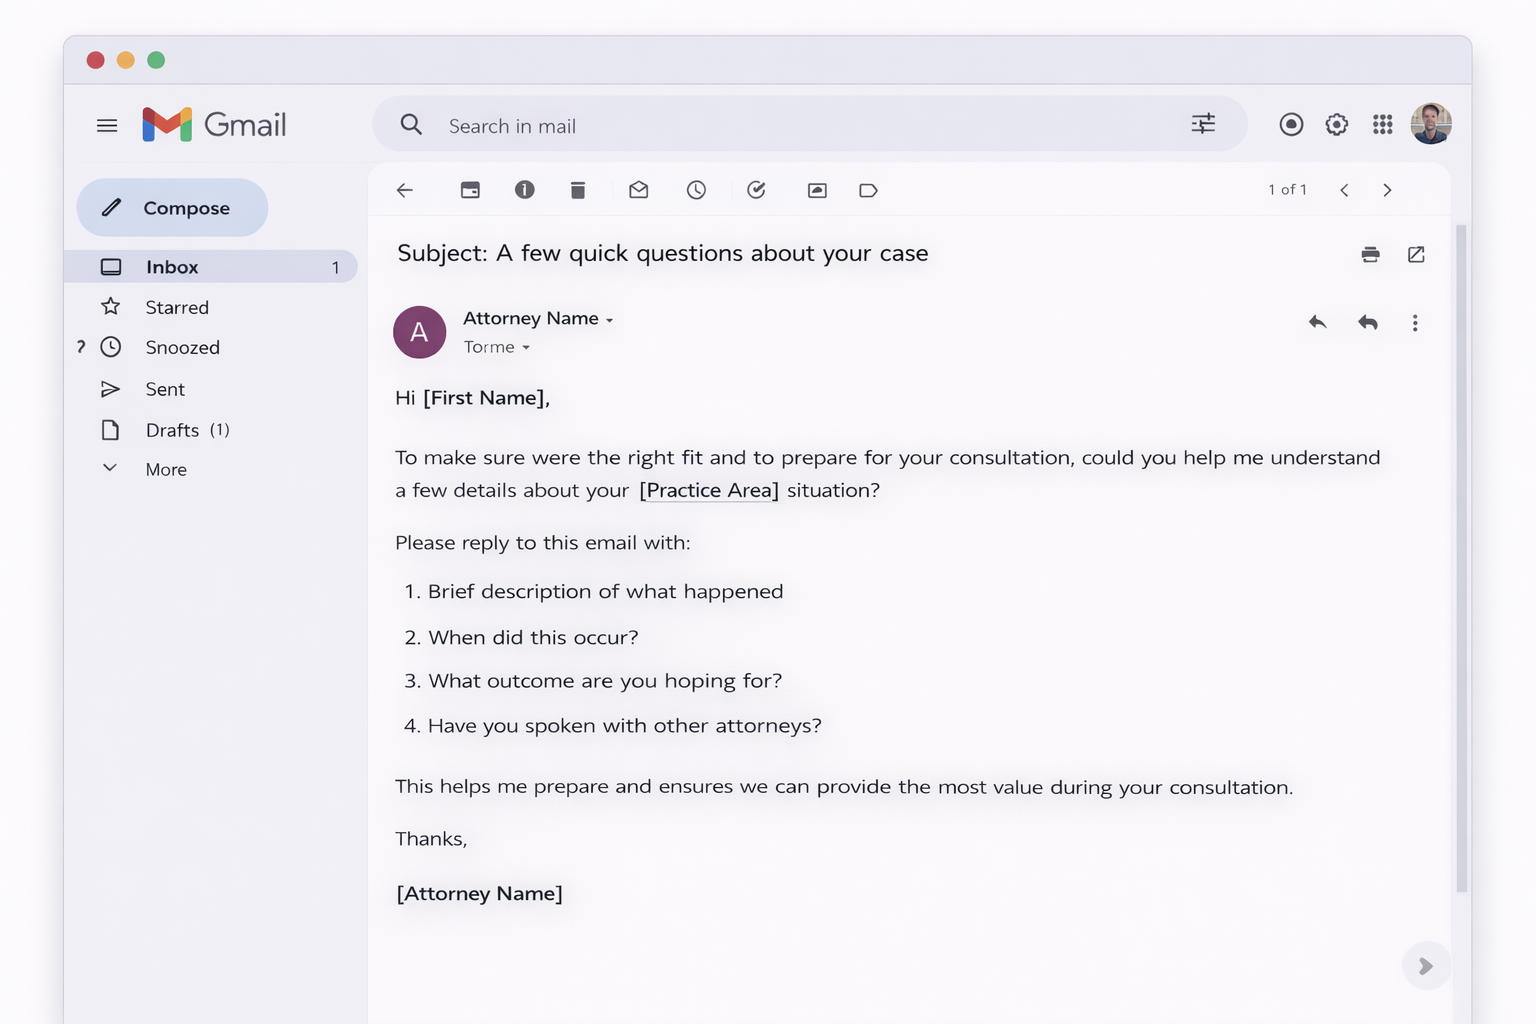Image resolution: width=1536 pixels, height=1024 pixels.
Task: Mark the message as unread
Action: click(639, 190)
